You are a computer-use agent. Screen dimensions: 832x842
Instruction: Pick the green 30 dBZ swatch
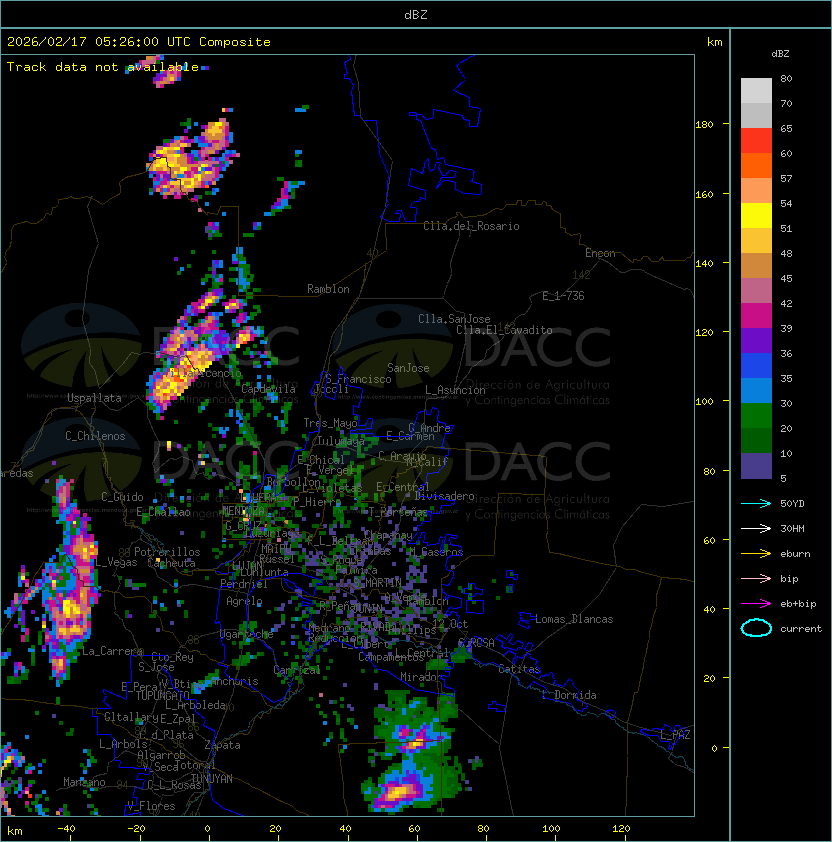756,416
